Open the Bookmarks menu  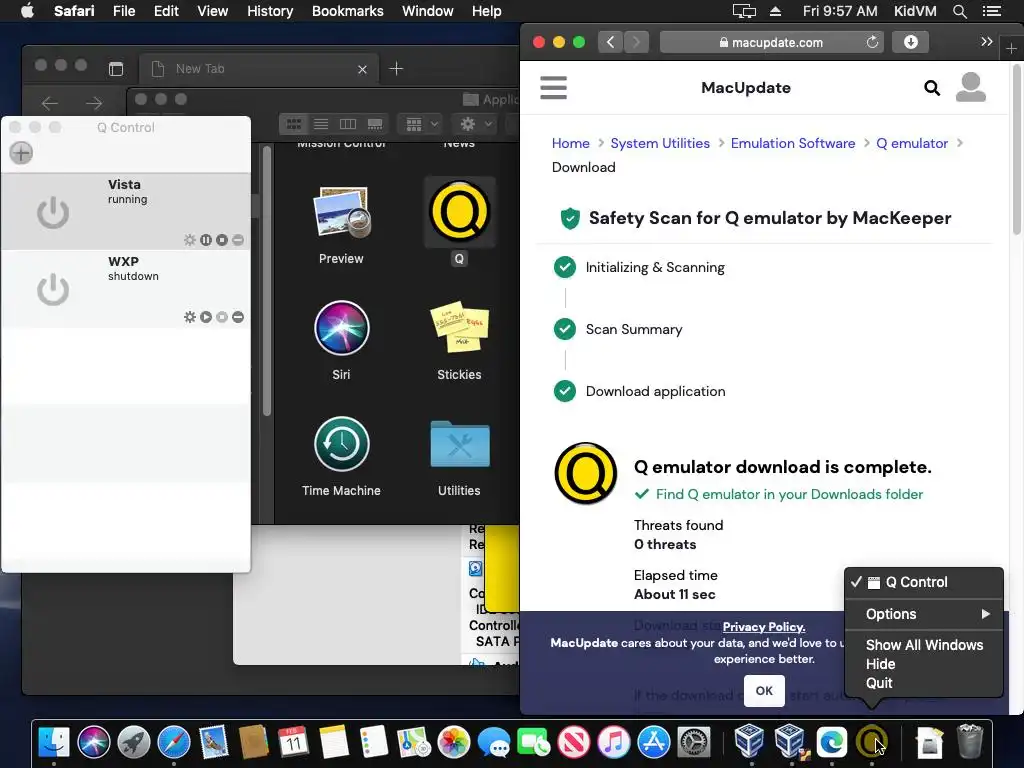point(347,11)
